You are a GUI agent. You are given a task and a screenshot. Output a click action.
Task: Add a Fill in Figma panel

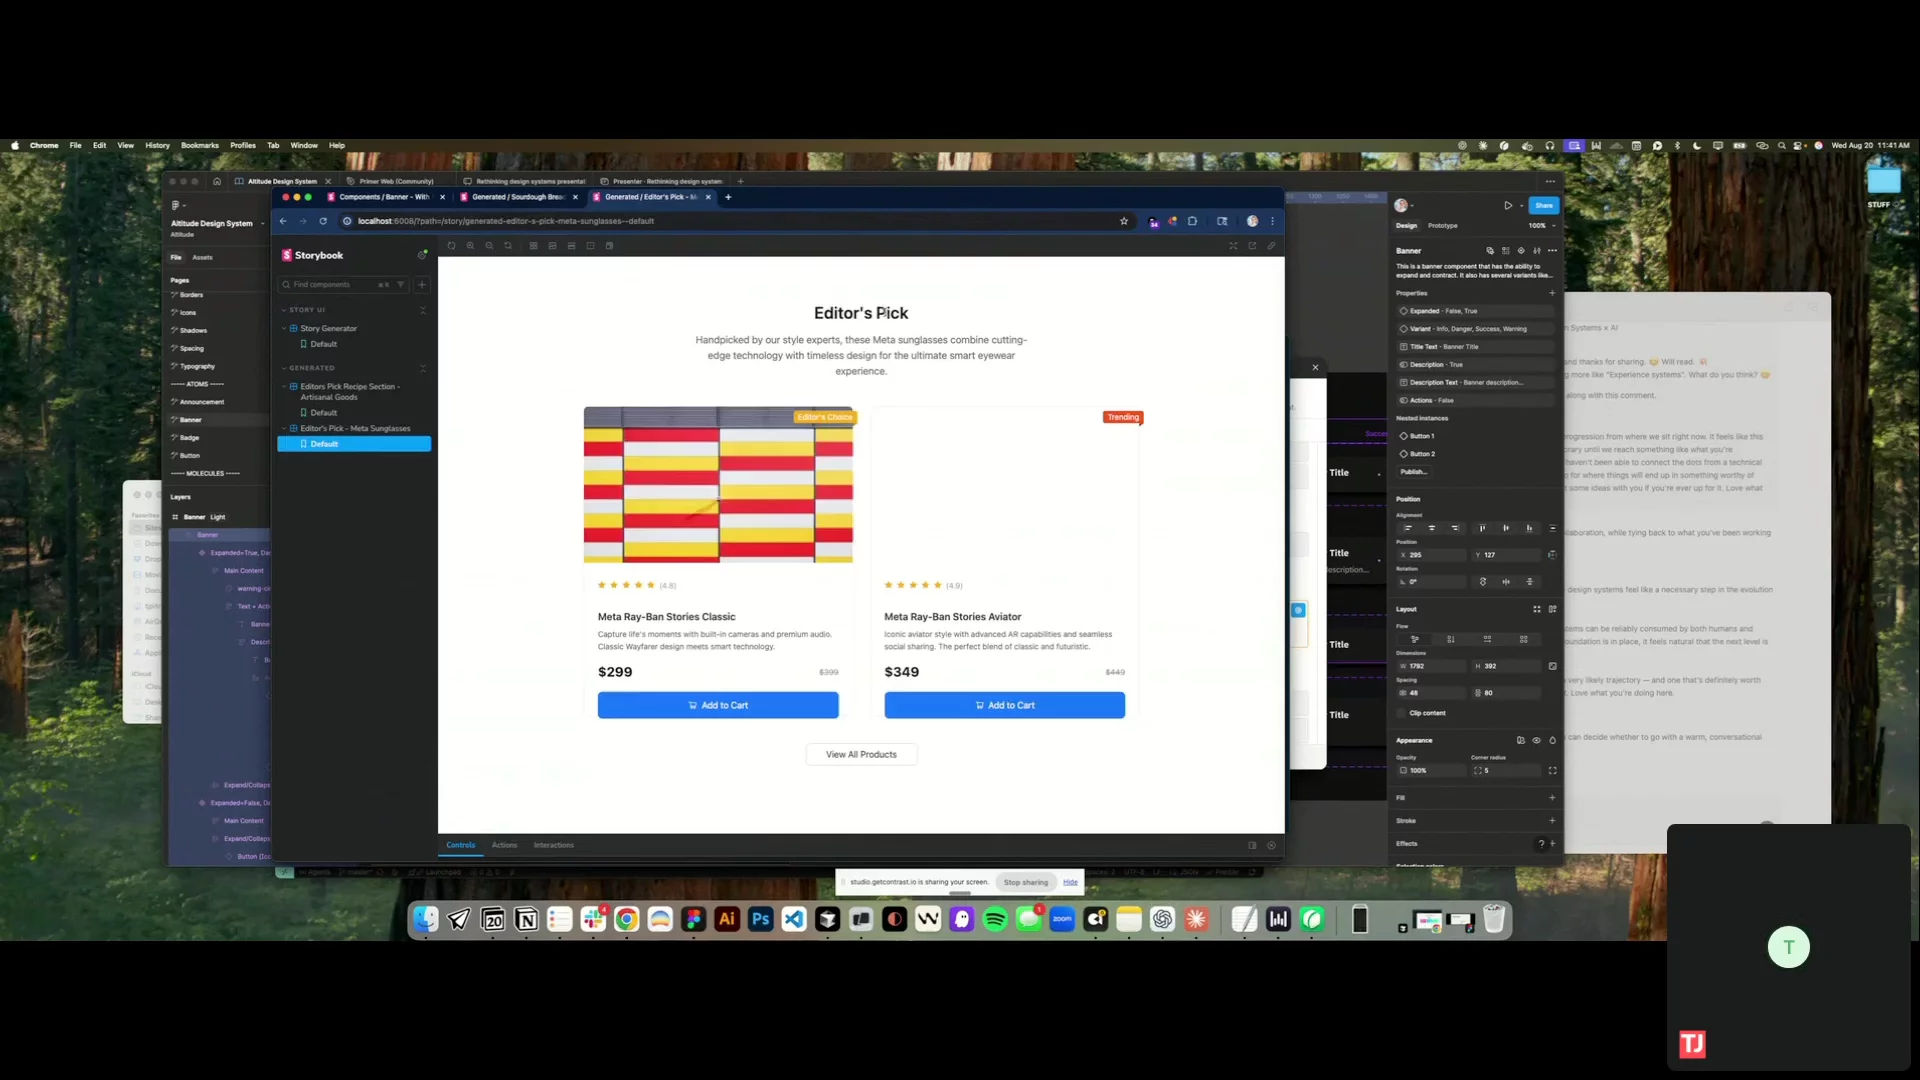(x=1552, y=798)
